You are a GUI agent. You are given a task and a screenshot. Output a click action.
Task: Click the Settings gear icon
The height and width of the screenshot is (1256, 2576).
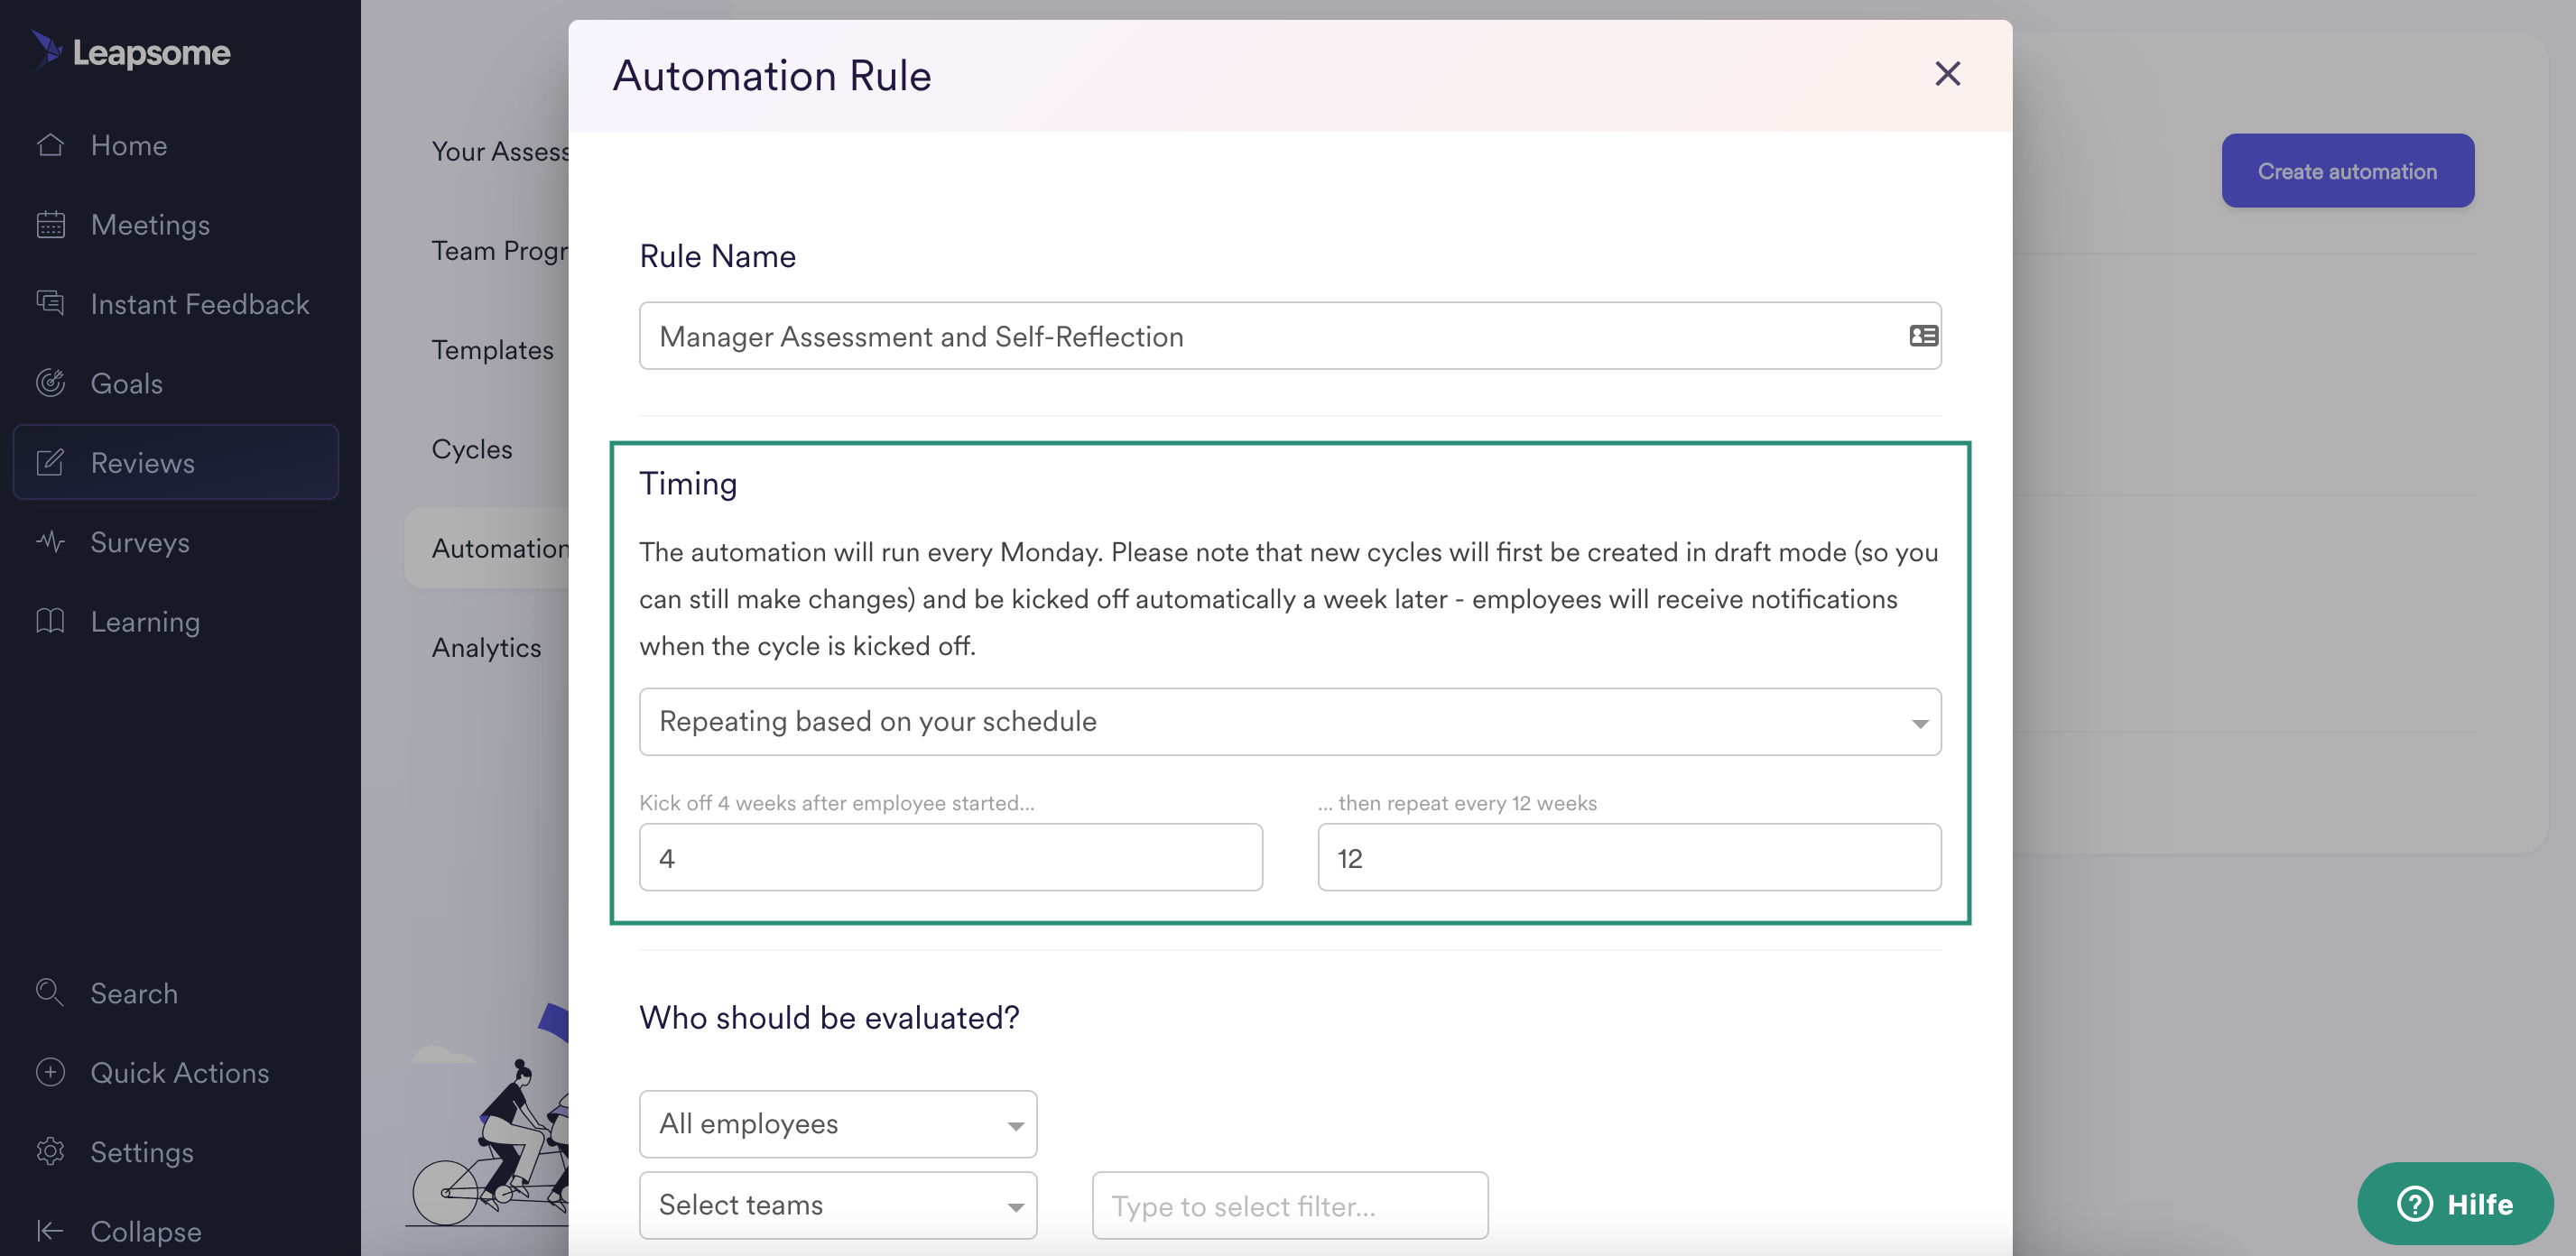click(50, 1151)
